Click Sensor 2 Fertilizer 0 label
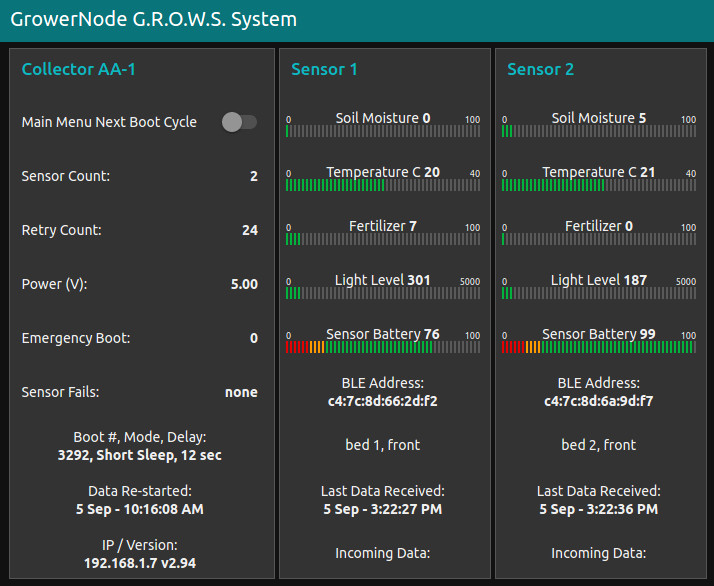714x586 pixels. click(x=599, y=226)
